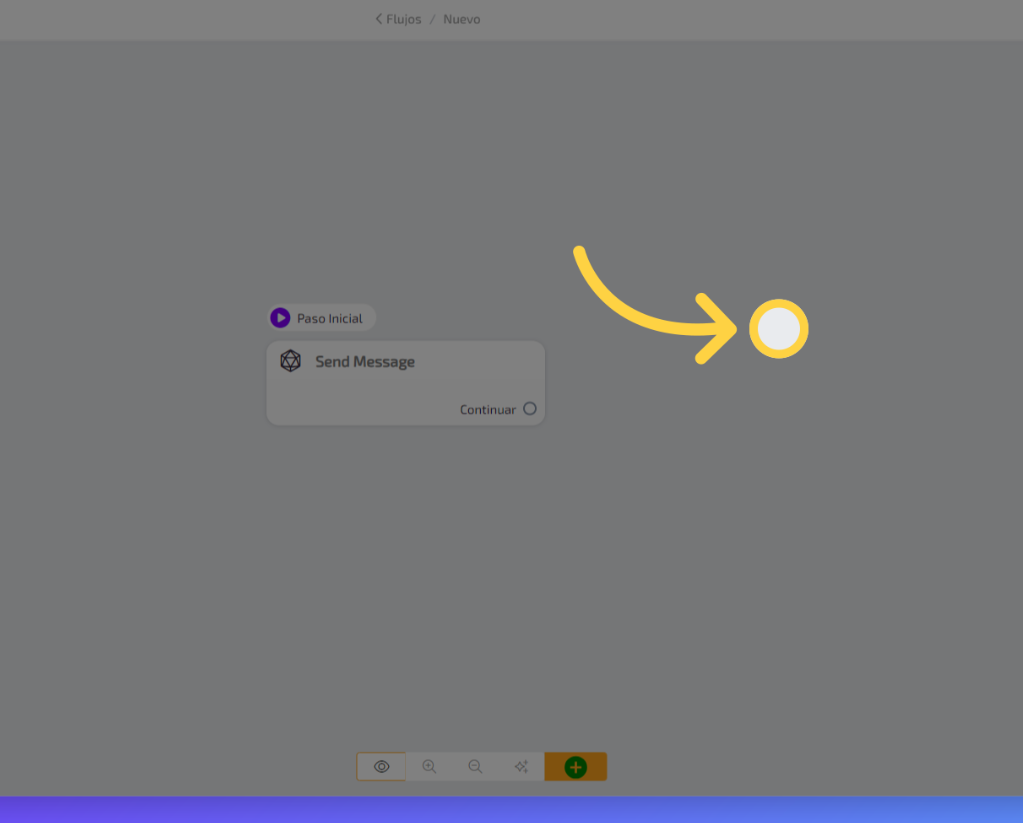The width and height of the screenshot is (1023, 823).
Task: Click the sparkle auto-arrange icon in bottom toolbar
Action: click(521, 767)
